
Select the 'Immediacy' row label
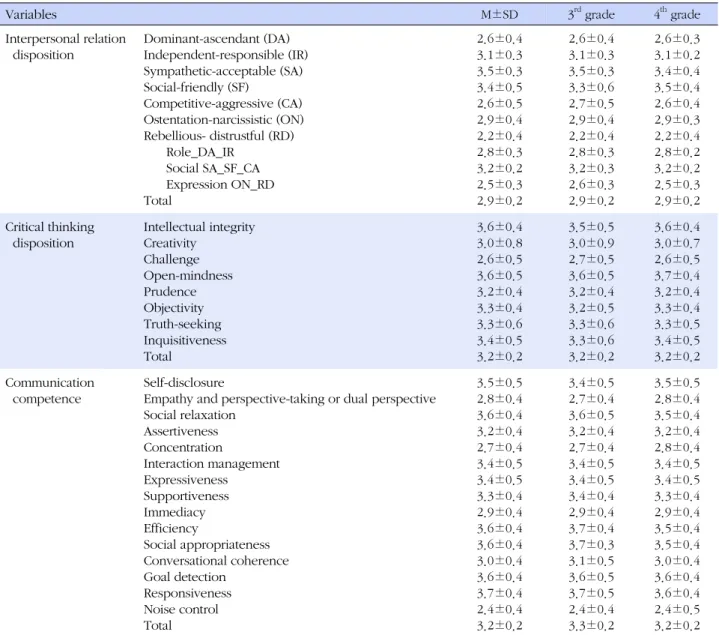[174, 513]
